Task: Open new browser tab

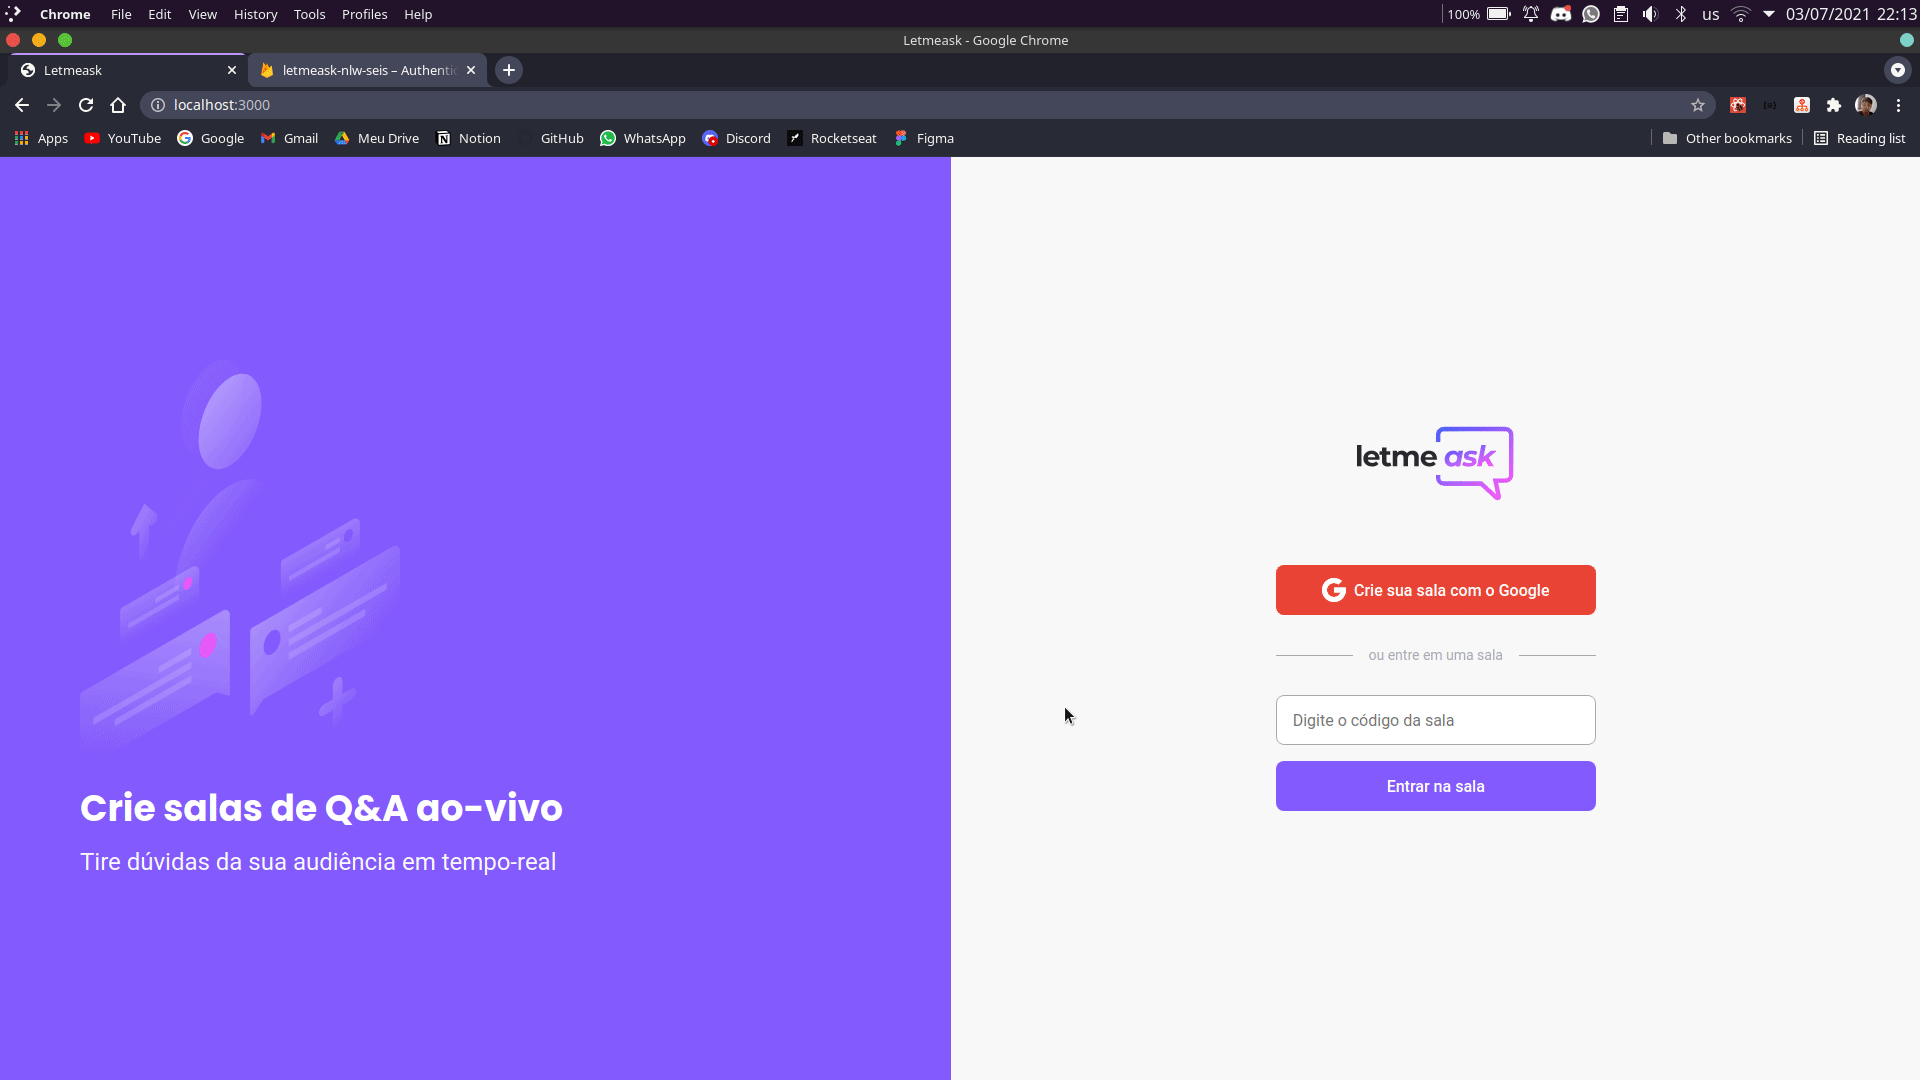Action: pos(509,70)
